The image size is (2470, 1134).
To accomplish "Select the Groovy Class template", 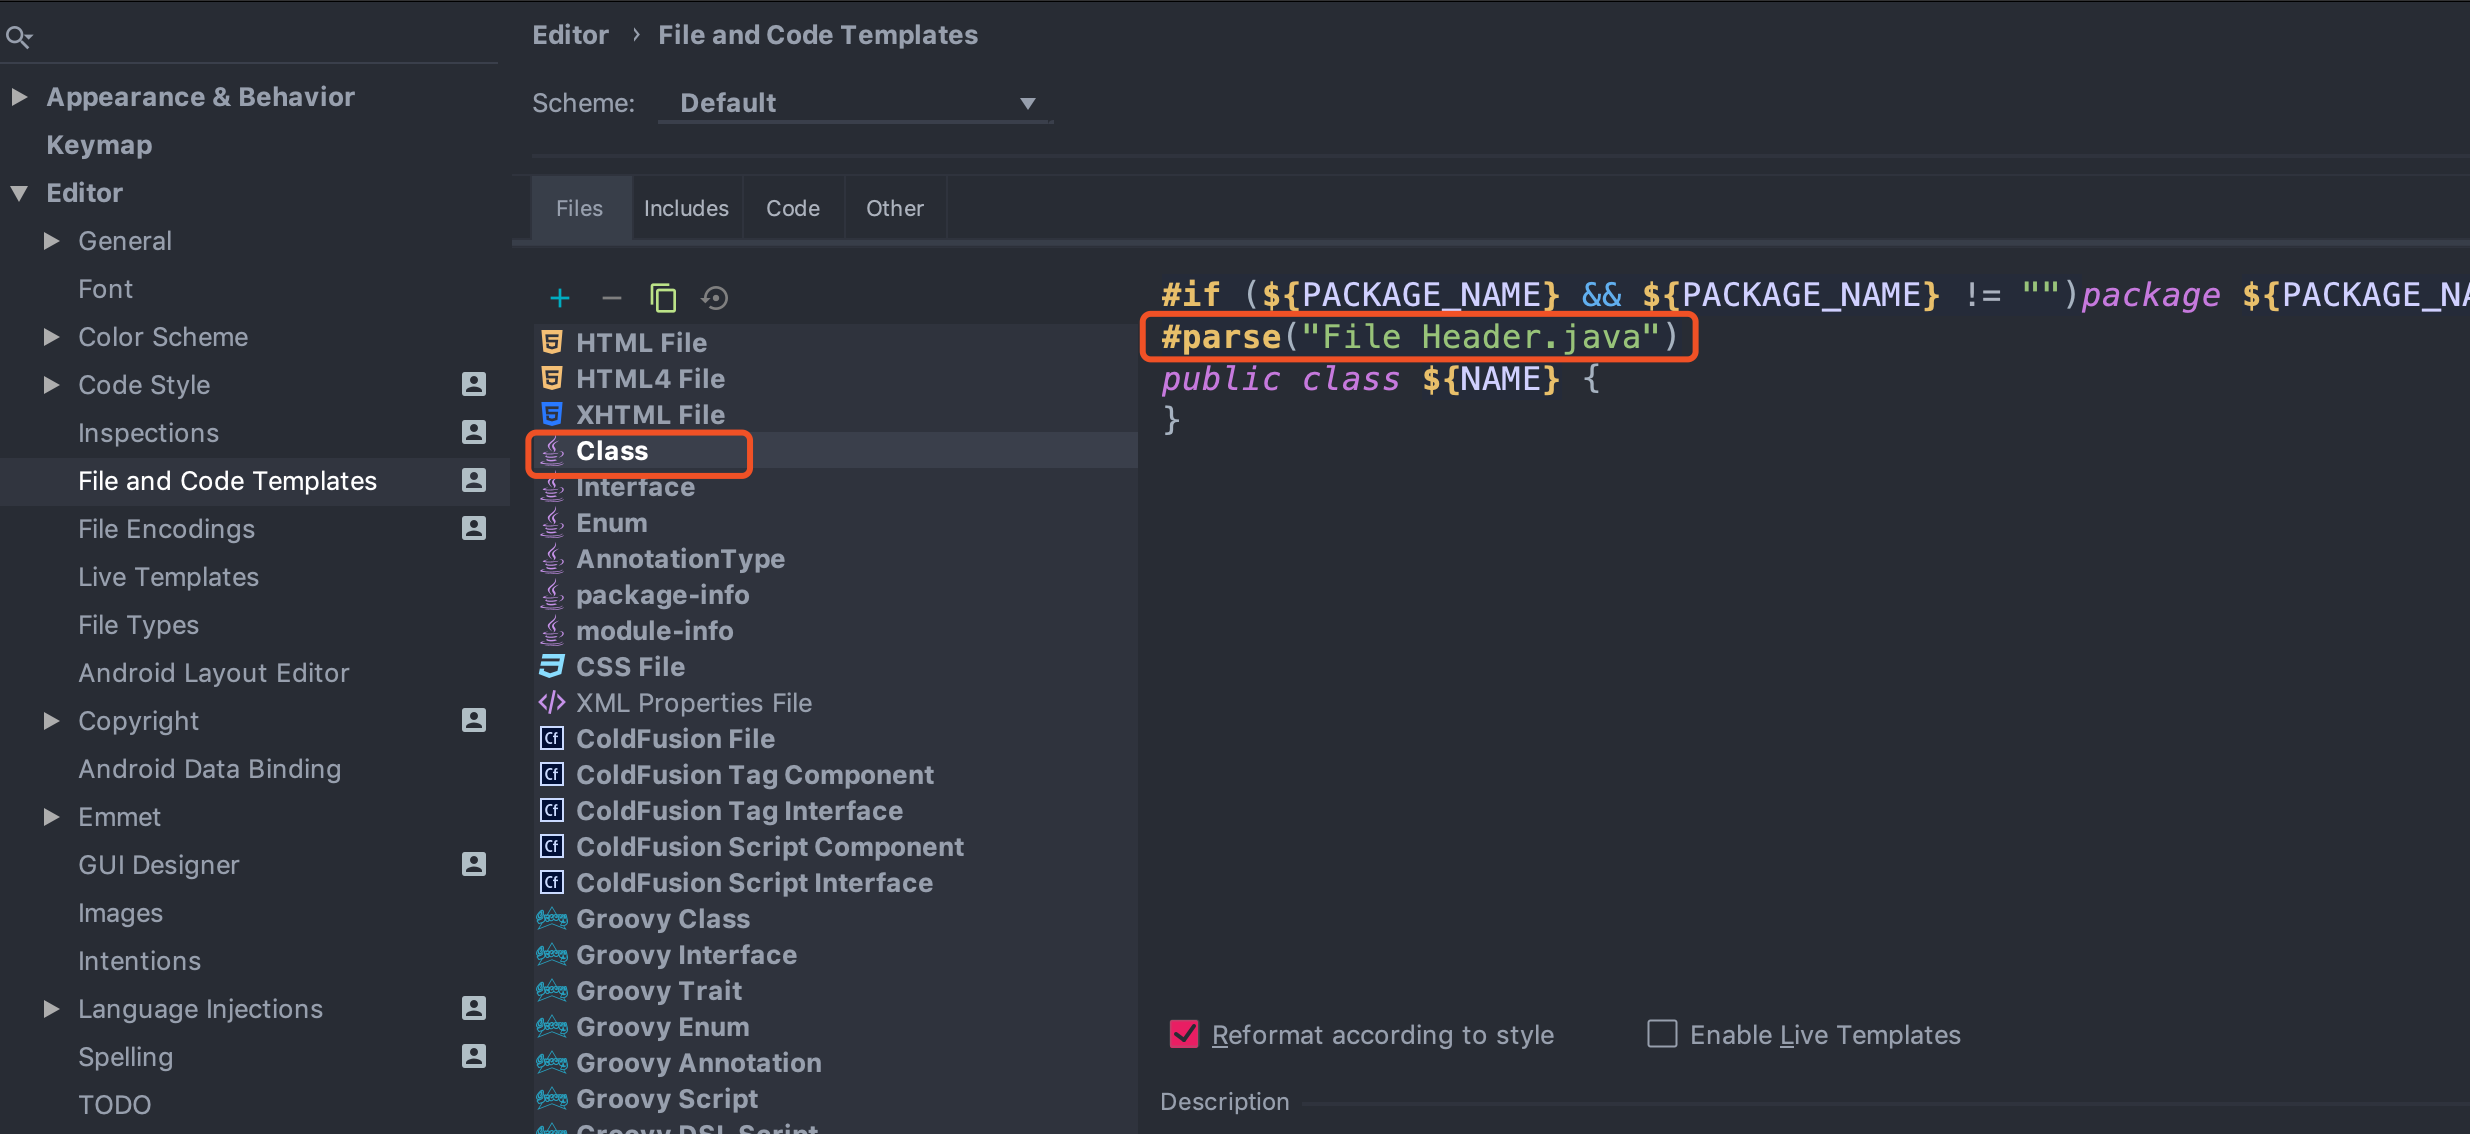I will click(662, 919).
